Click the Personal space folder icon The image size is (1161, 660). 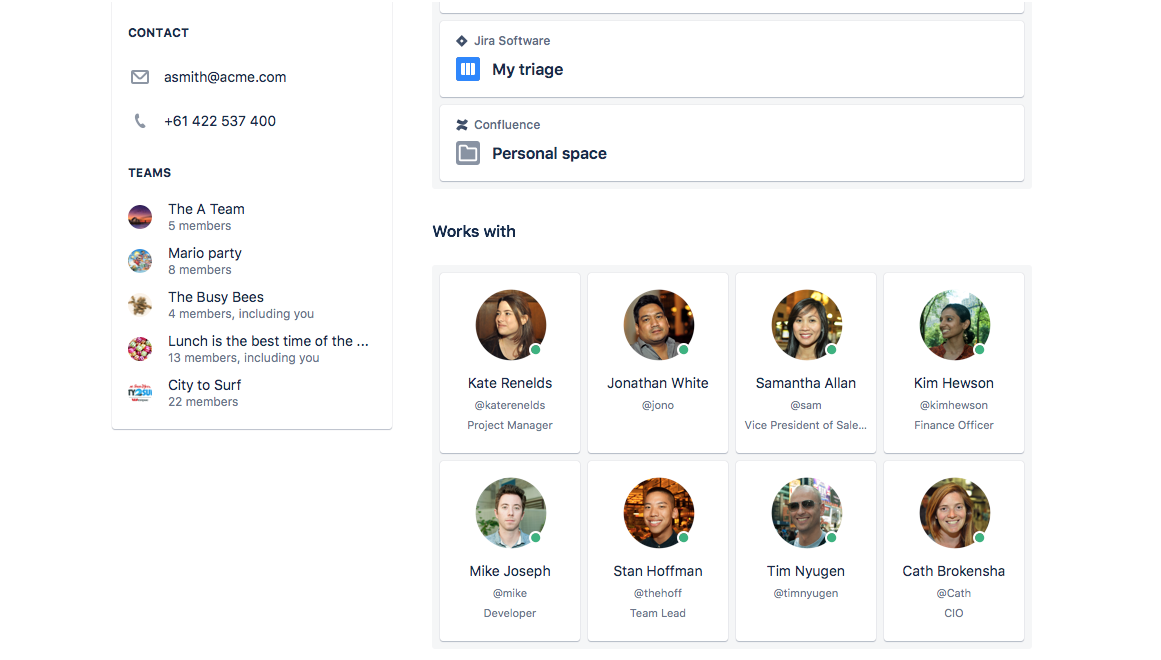tap(468, 153)
